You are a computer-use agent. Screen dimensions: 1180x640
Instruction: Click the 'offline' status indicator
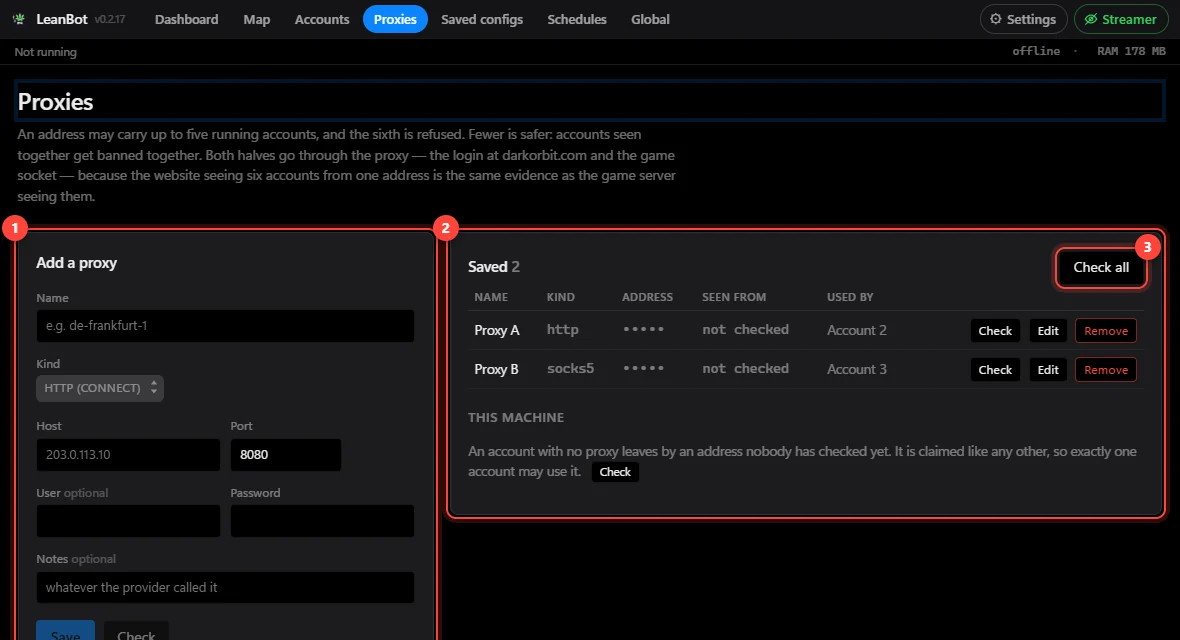[1036, 51]
